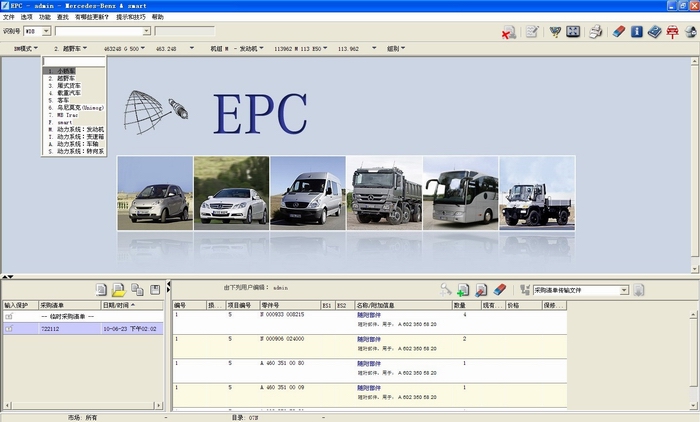This screenshot has height=422, width=700.
Task: Click the export icon right of transfer dropdown
Action: coord(638,290)
